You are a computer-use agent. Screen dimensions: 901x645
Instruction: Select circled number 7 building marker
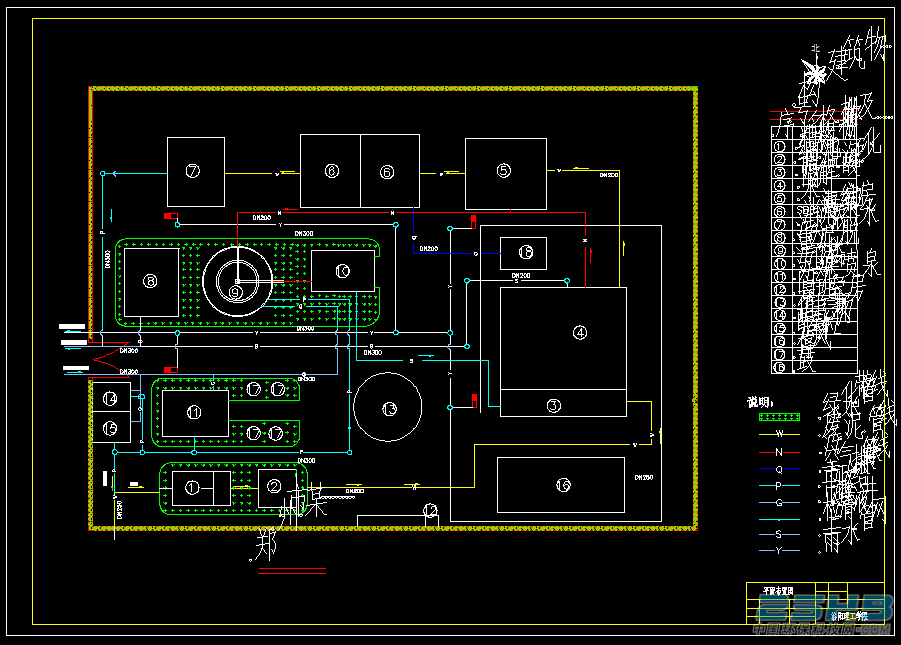coord(193,171)
